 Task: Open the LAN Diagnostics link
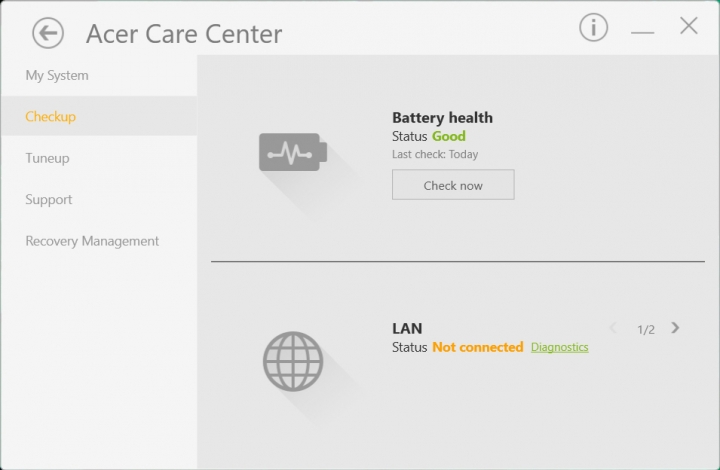pyautogui.click(x=559, y=347)
